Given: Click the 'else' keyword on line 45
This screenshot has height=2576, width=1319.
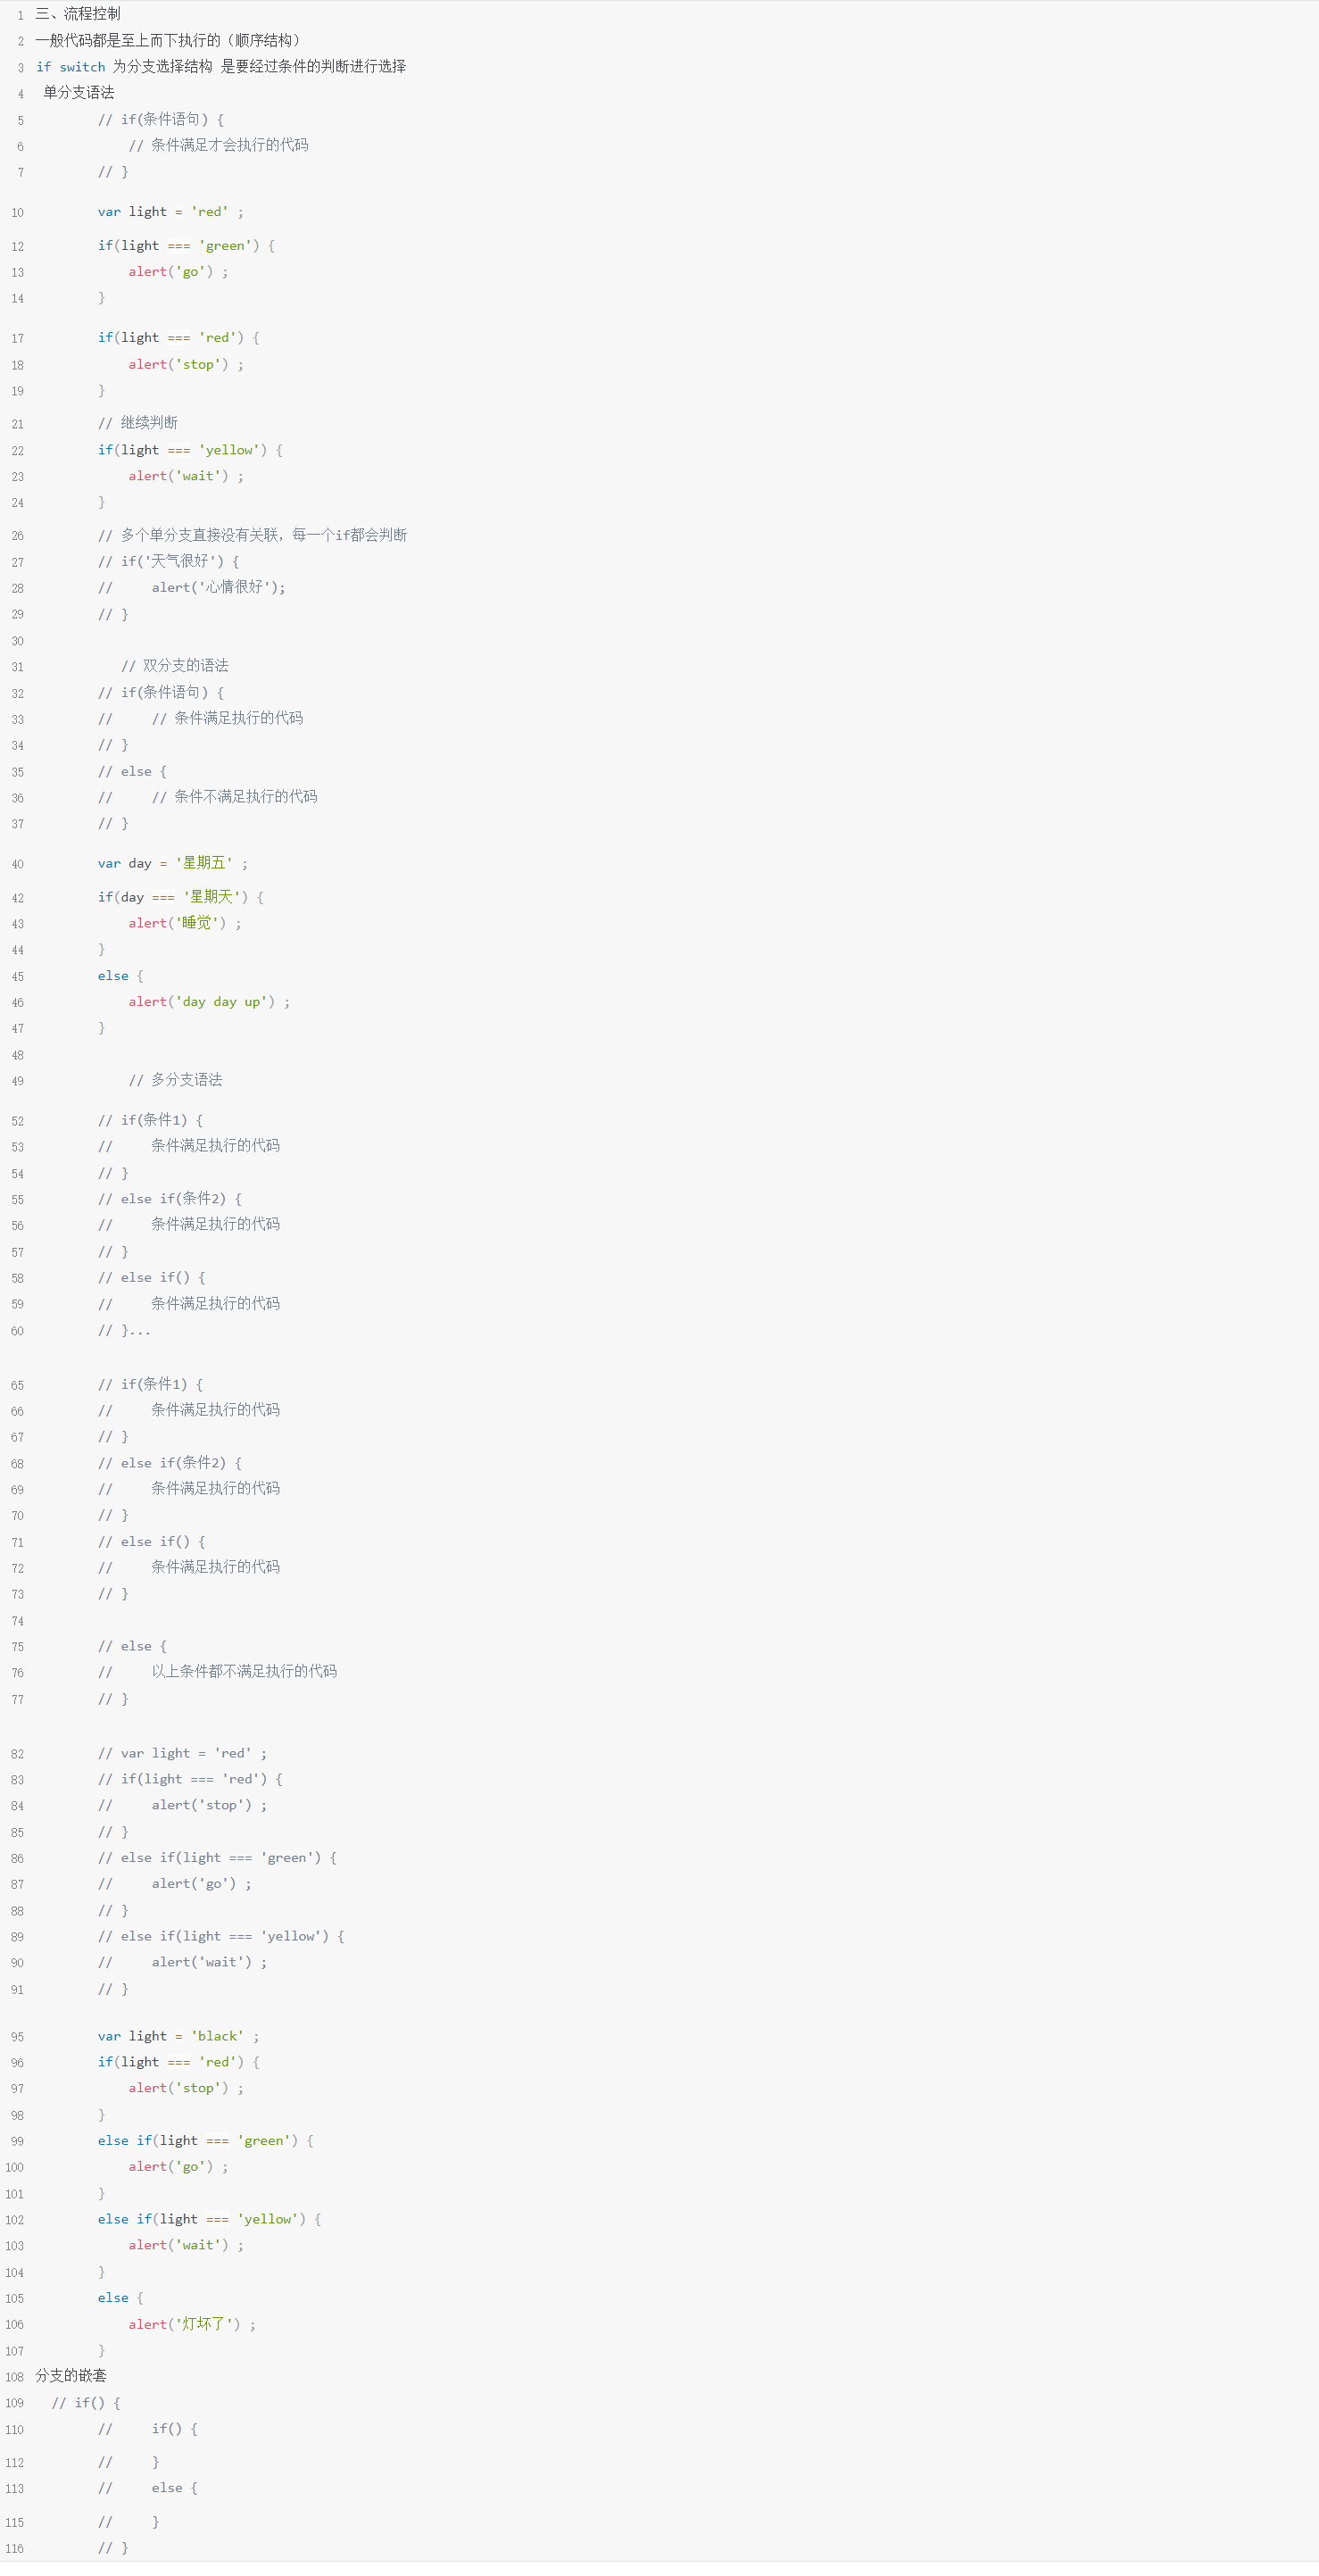Looking at the screenshot, I should (x=113, y=976).
